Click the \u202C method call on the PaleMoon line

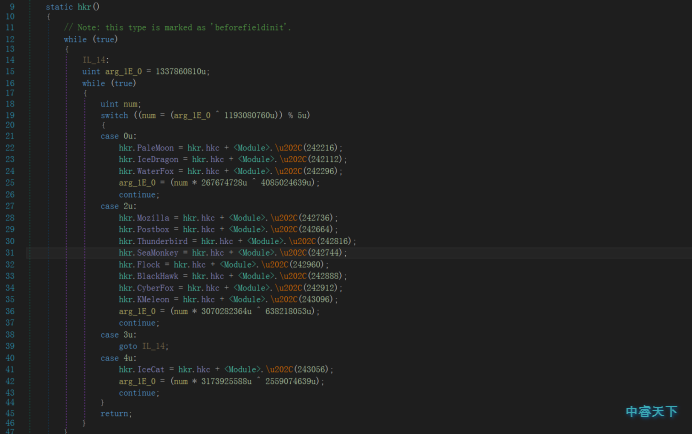point(289,147)
